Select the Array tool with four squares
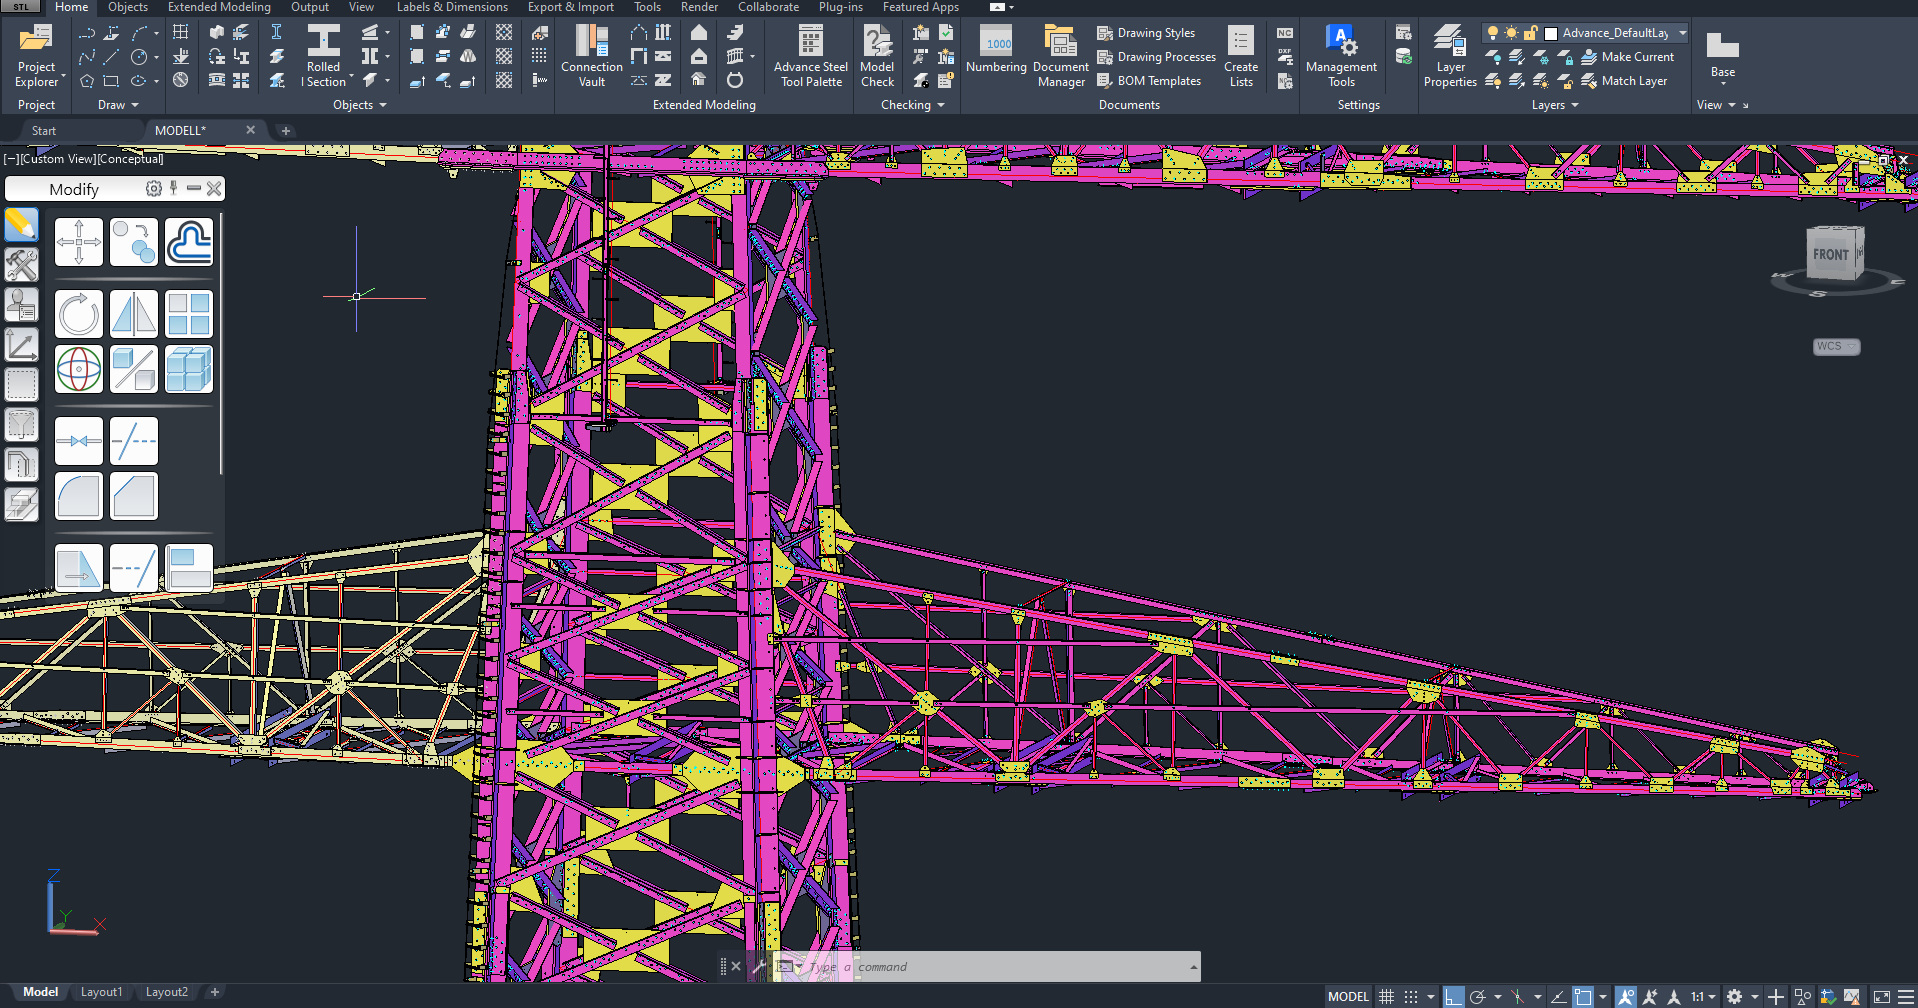Image resolution: width=1918 pixels, height=1008 pixels. [189, 314]
